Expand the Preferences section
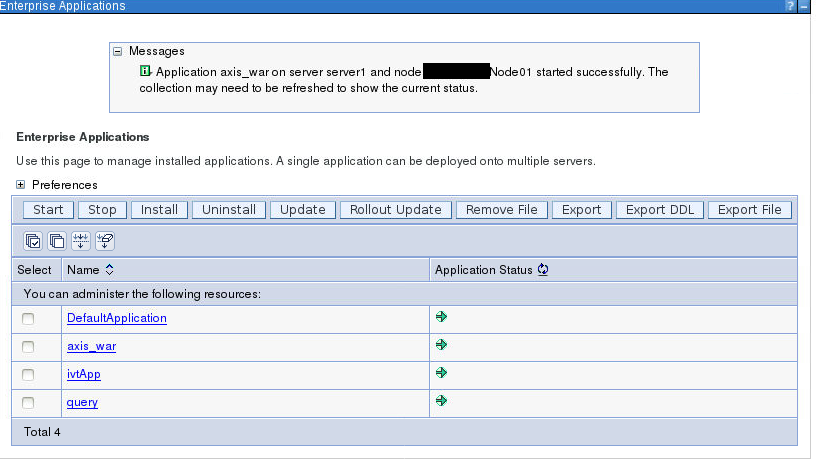816x464 pixels. point(20,185)
